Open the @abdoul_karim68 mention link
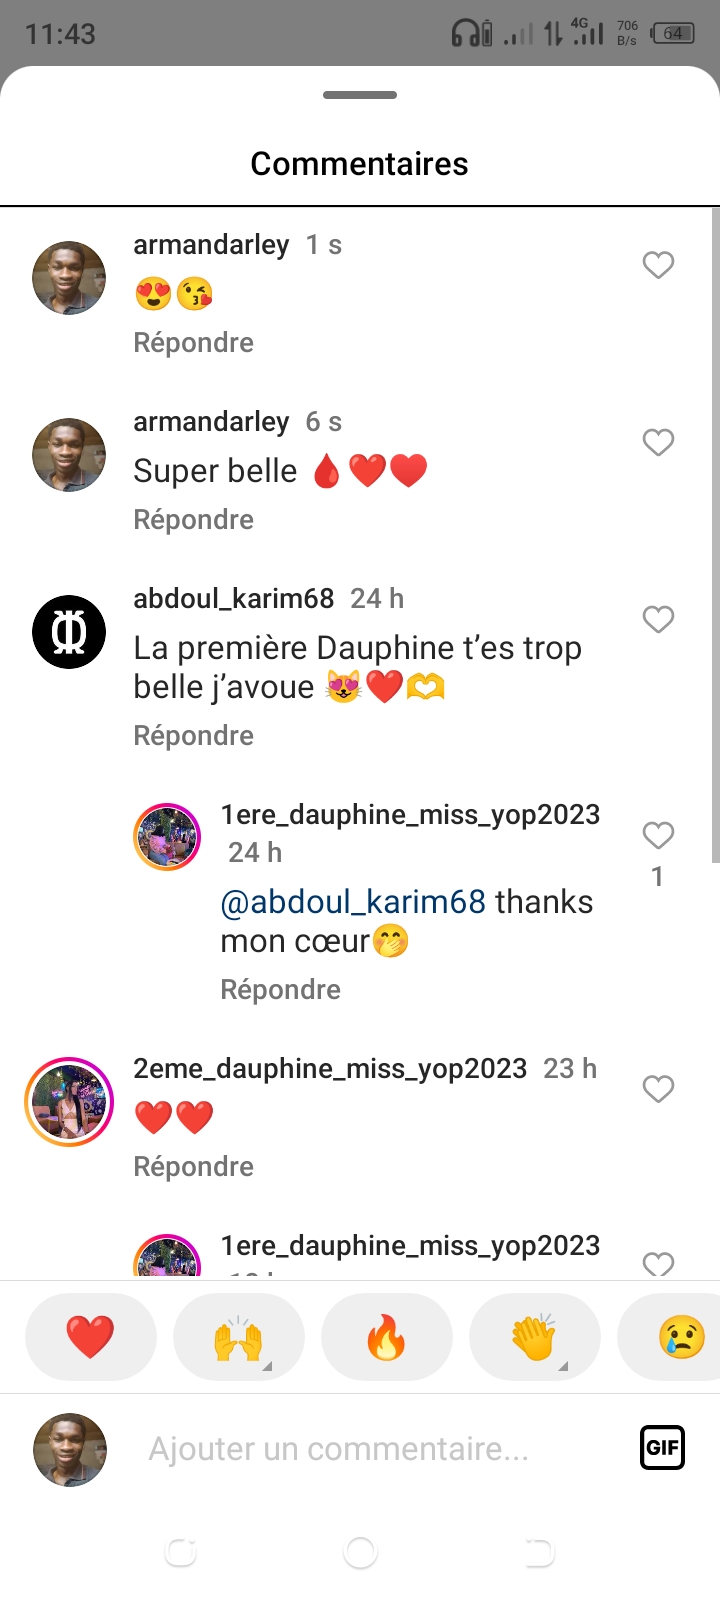720x1600 pixels. 353,902
